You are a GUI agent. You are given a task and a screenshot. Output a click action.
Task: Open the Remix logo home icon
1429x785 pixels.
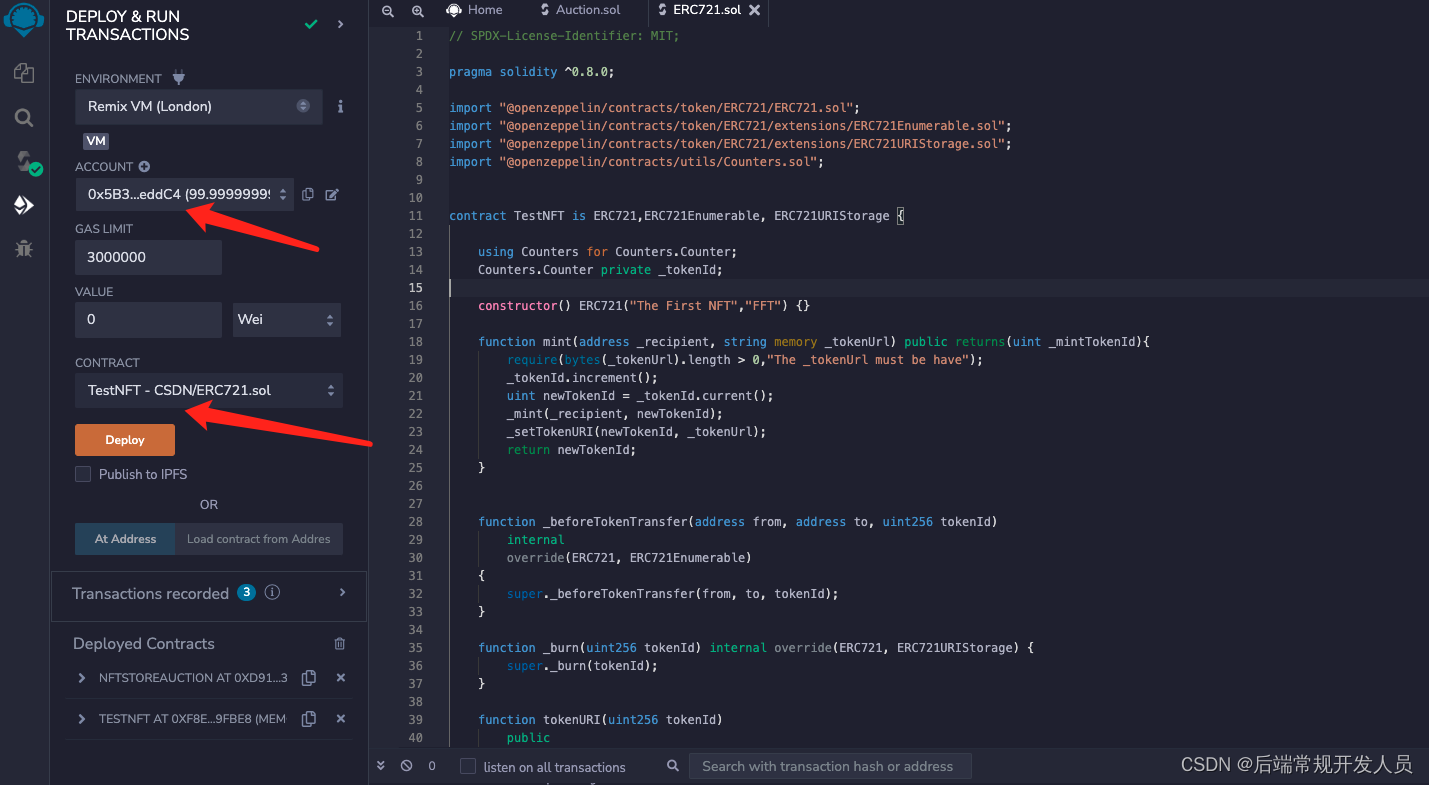click(24, 18)
